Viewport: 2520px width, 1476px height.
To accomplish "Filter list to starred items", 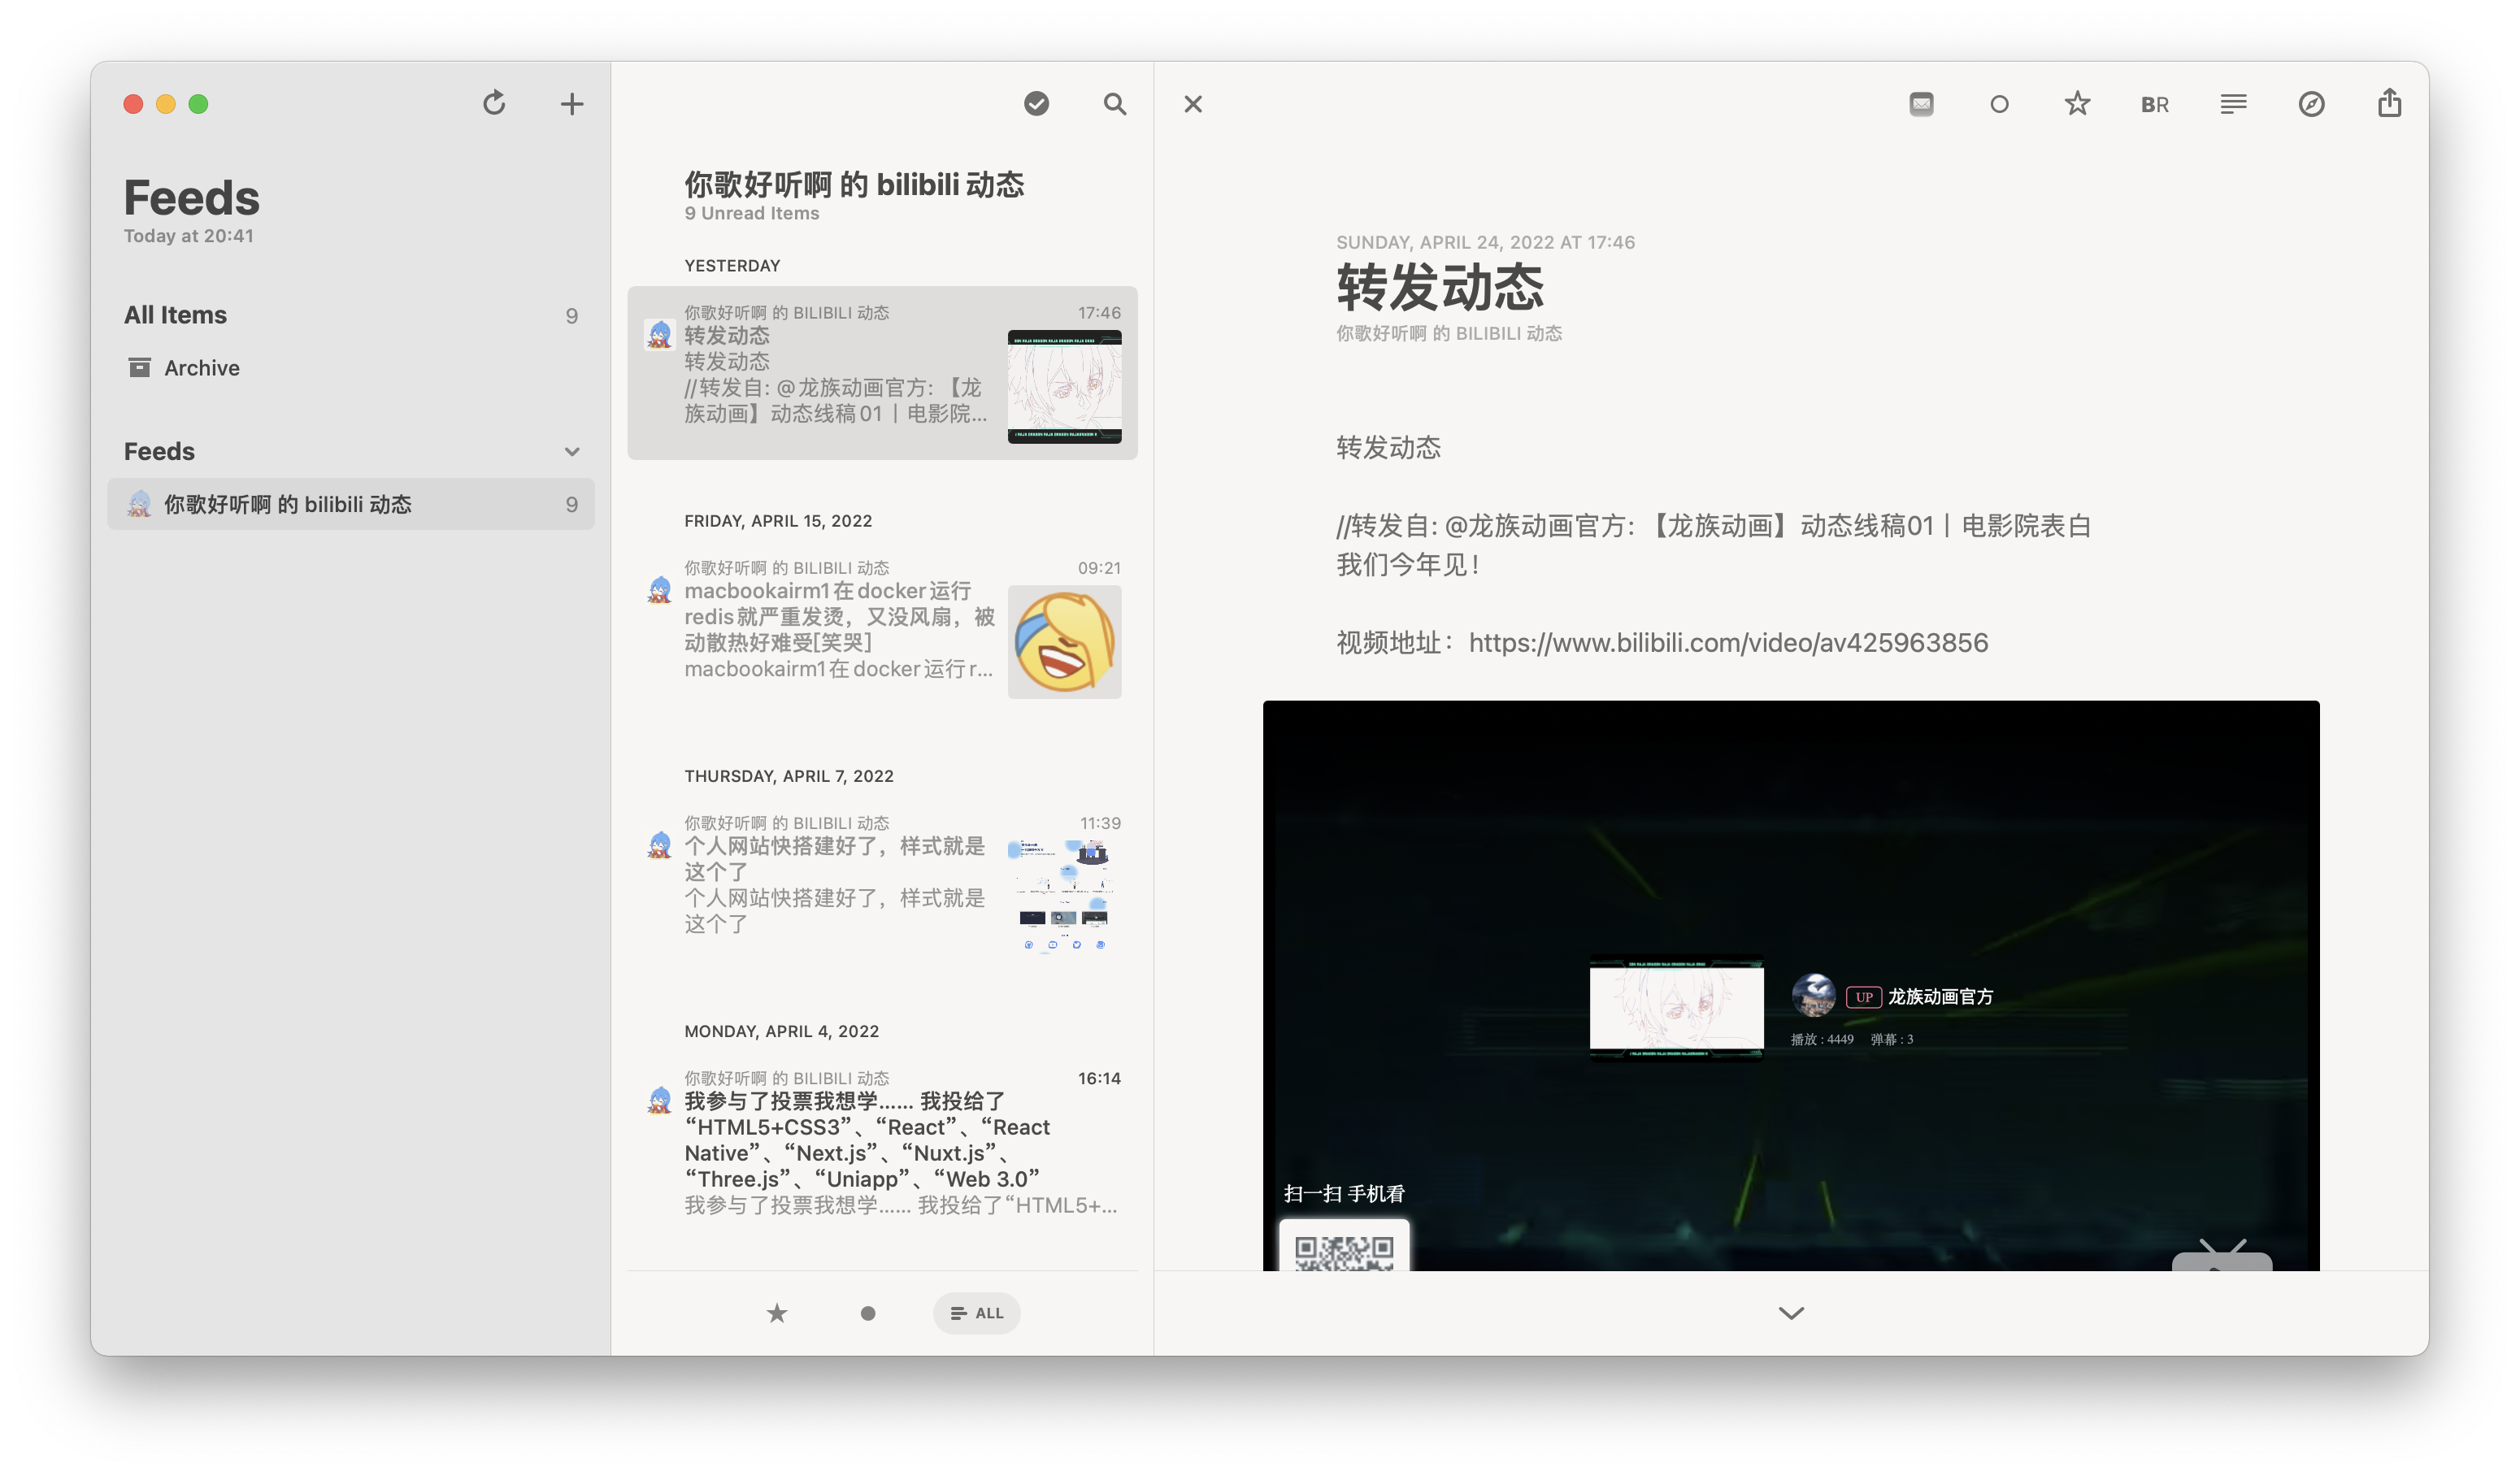I will pos(777,1313).
